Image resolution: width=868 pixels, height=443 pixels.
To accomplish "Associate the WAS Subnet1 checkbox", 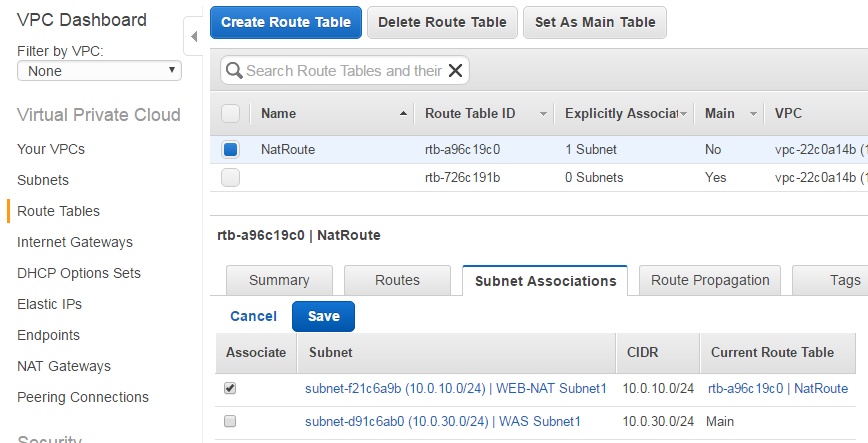I will coord(230,421).
